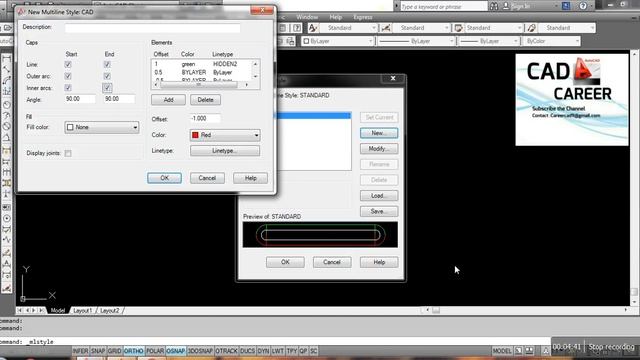This screenshot has height=360, width=640.
Task: Open the Fill color dropdown
Action: (x=102, y=127)
